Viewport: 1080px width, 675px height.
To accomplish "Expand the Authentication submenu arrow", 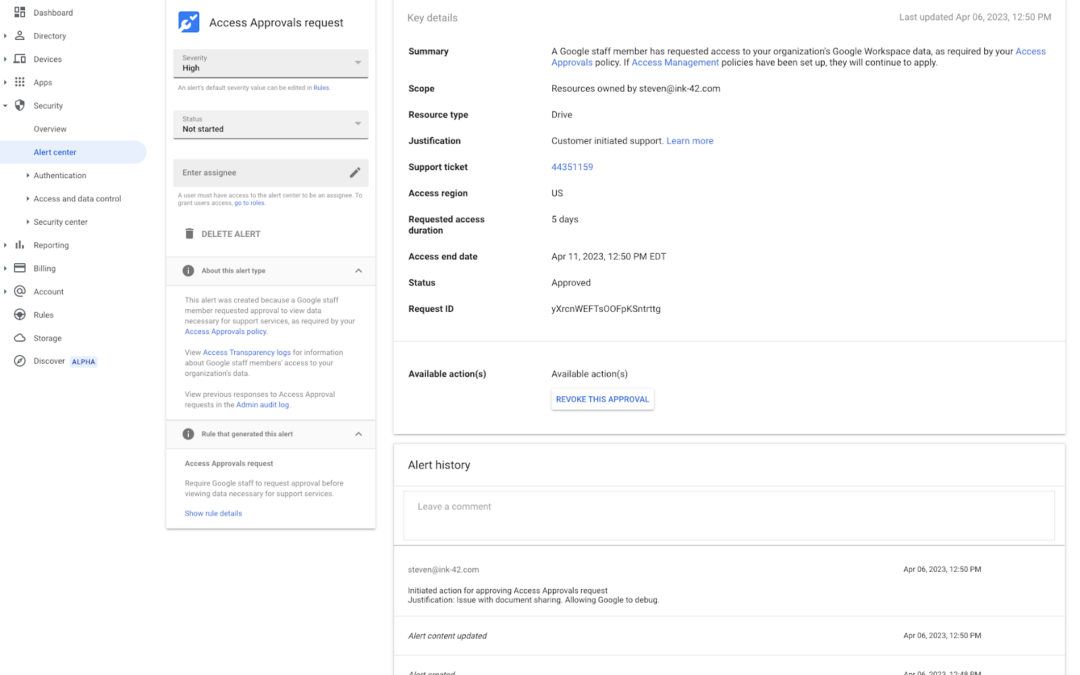I will 28,176.
